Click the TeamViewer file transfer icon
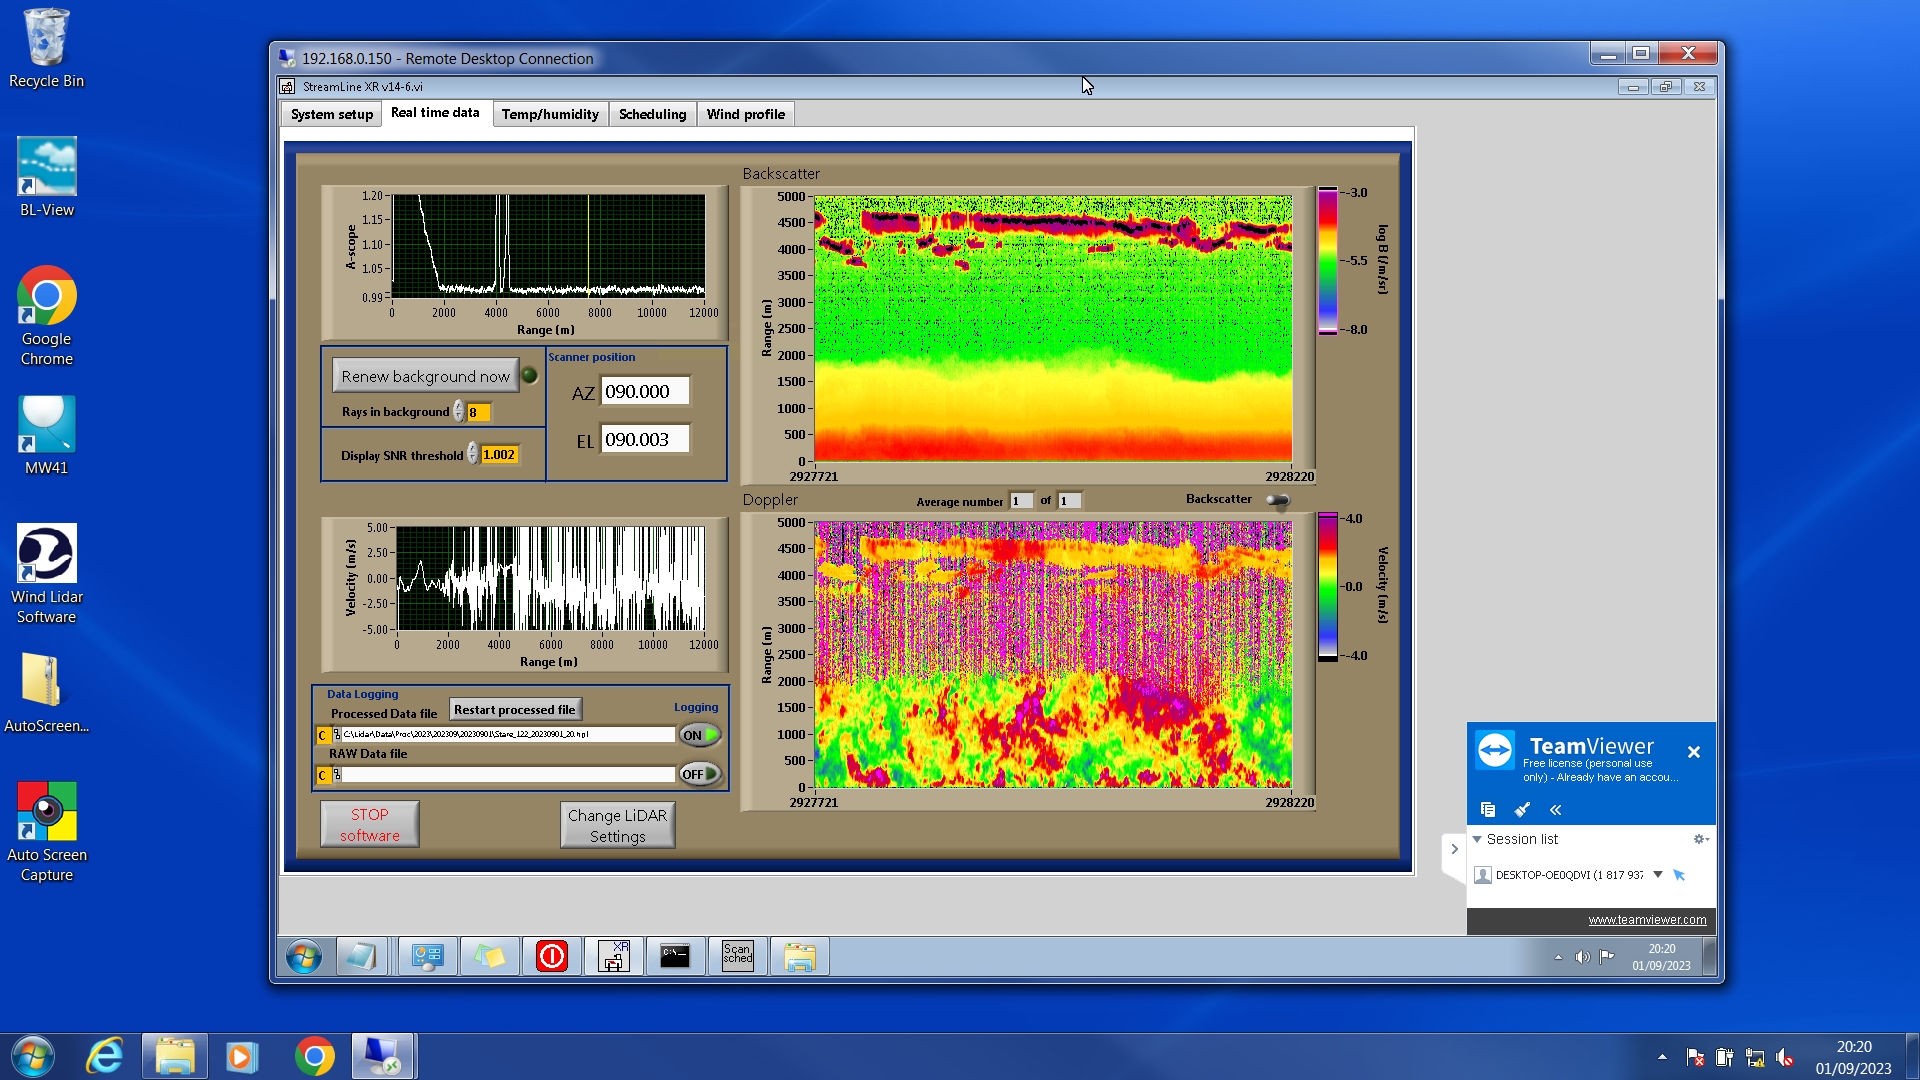Image resolution: width=1920 pixels, height=1080 pixels. click(x=1488, y=809)
